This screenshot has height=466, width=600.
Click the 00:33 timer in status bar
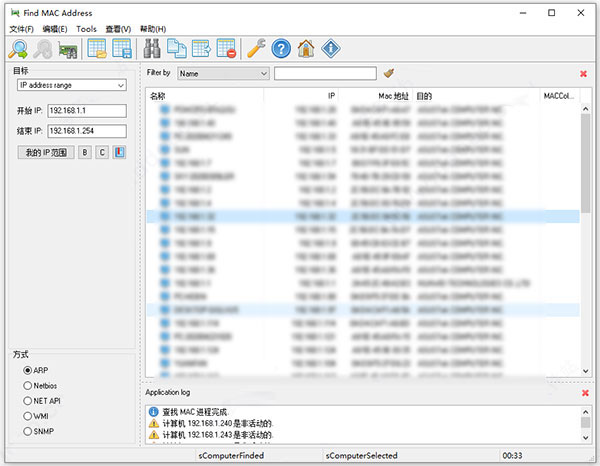[512, 455]
